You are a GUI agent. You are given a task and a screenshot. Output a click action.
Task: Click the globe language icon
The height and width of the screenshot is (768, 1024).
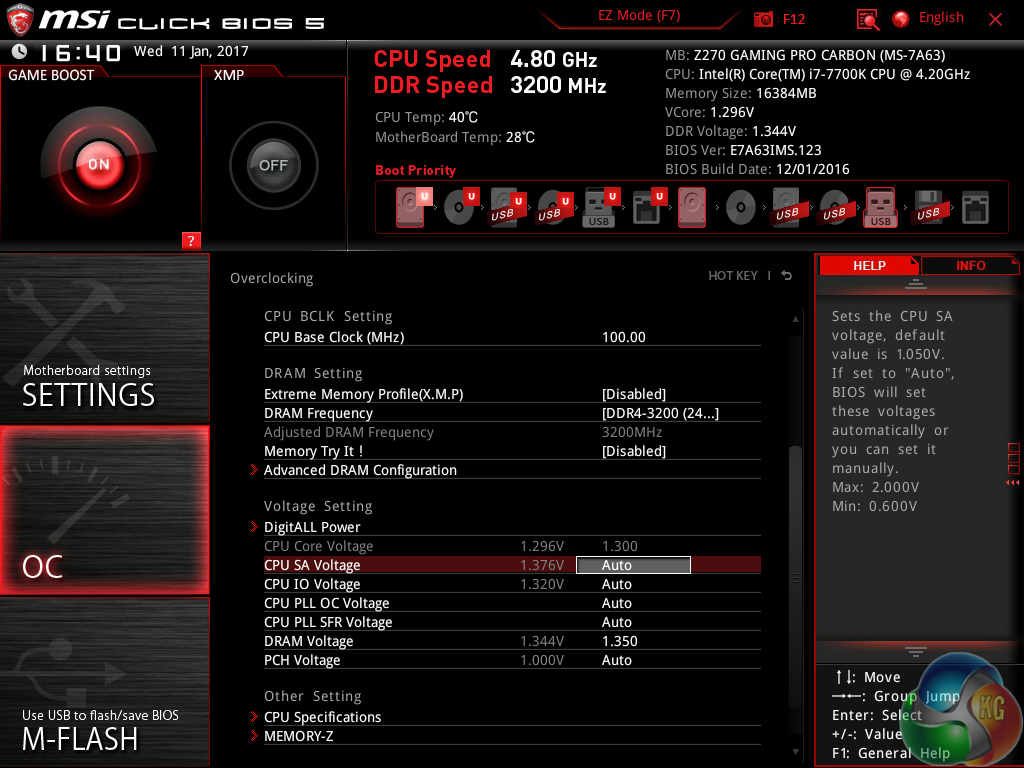(901, 19)
